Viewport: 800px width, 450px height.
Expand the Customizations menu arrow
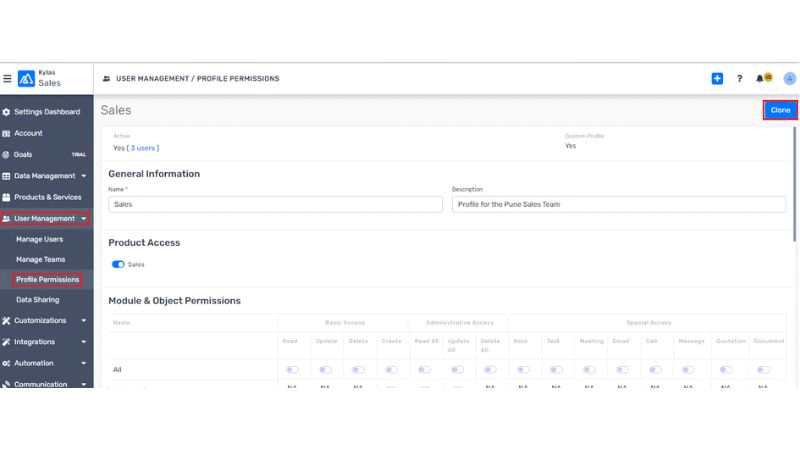84,321
